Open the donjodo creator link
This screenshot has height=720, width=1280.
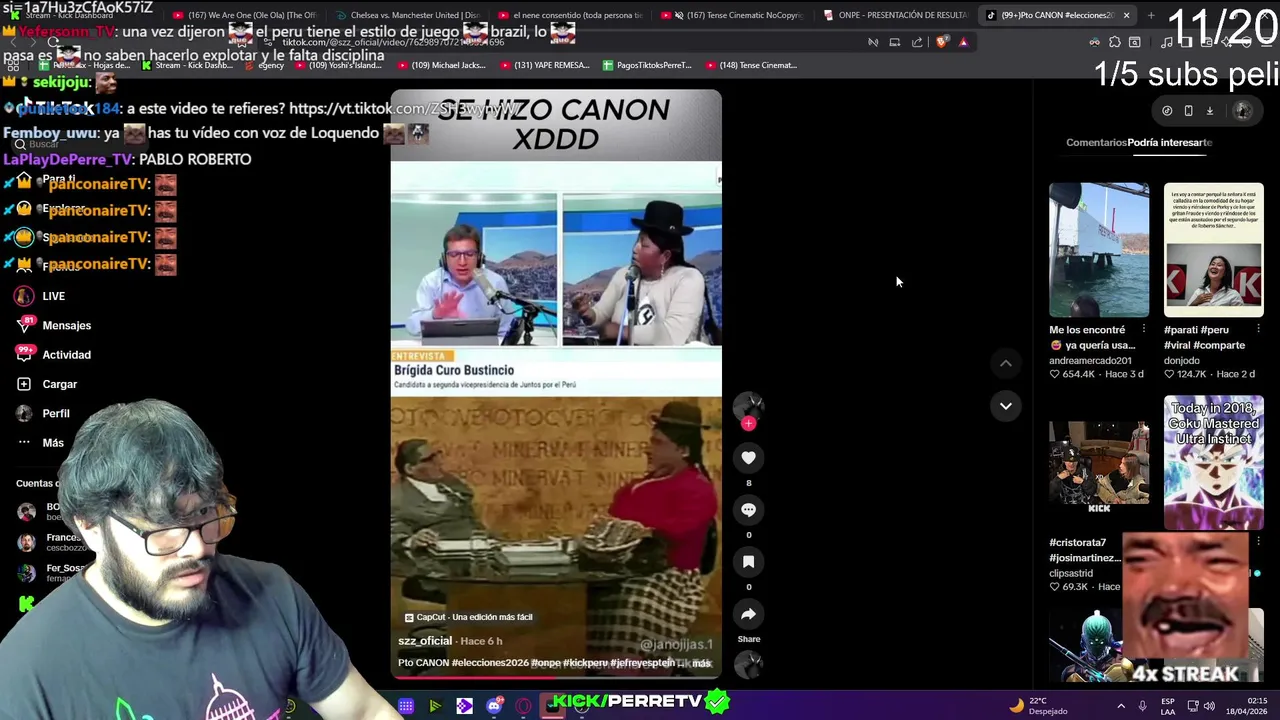pos(1181,360)
